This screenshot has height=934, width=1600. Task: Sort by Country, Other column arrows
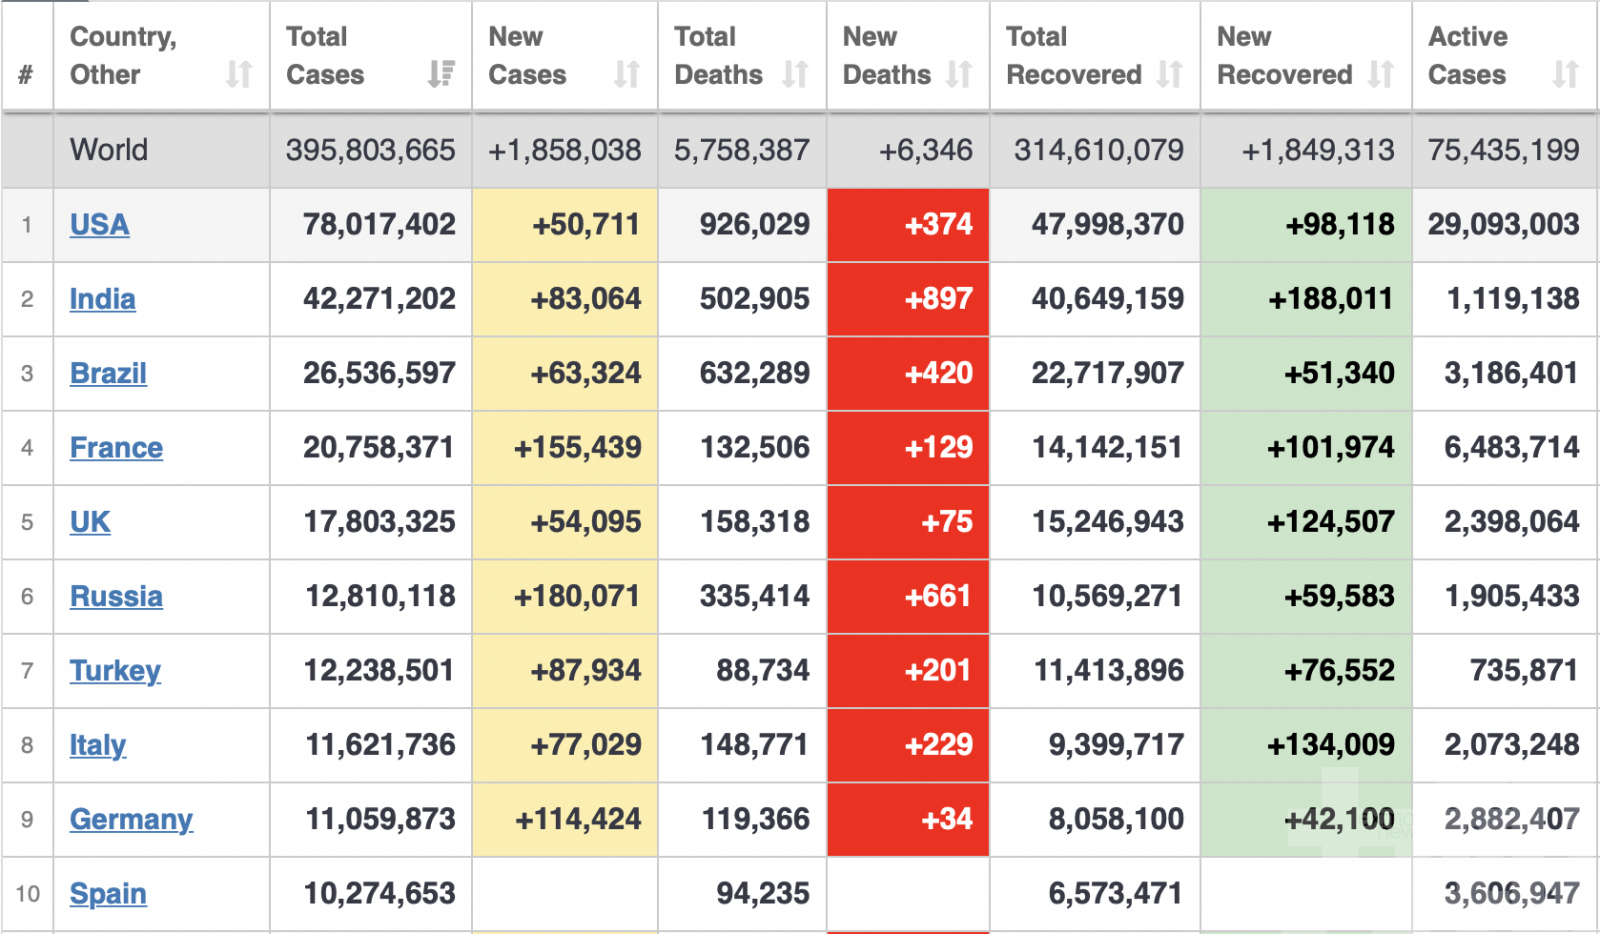coord(238,74)
